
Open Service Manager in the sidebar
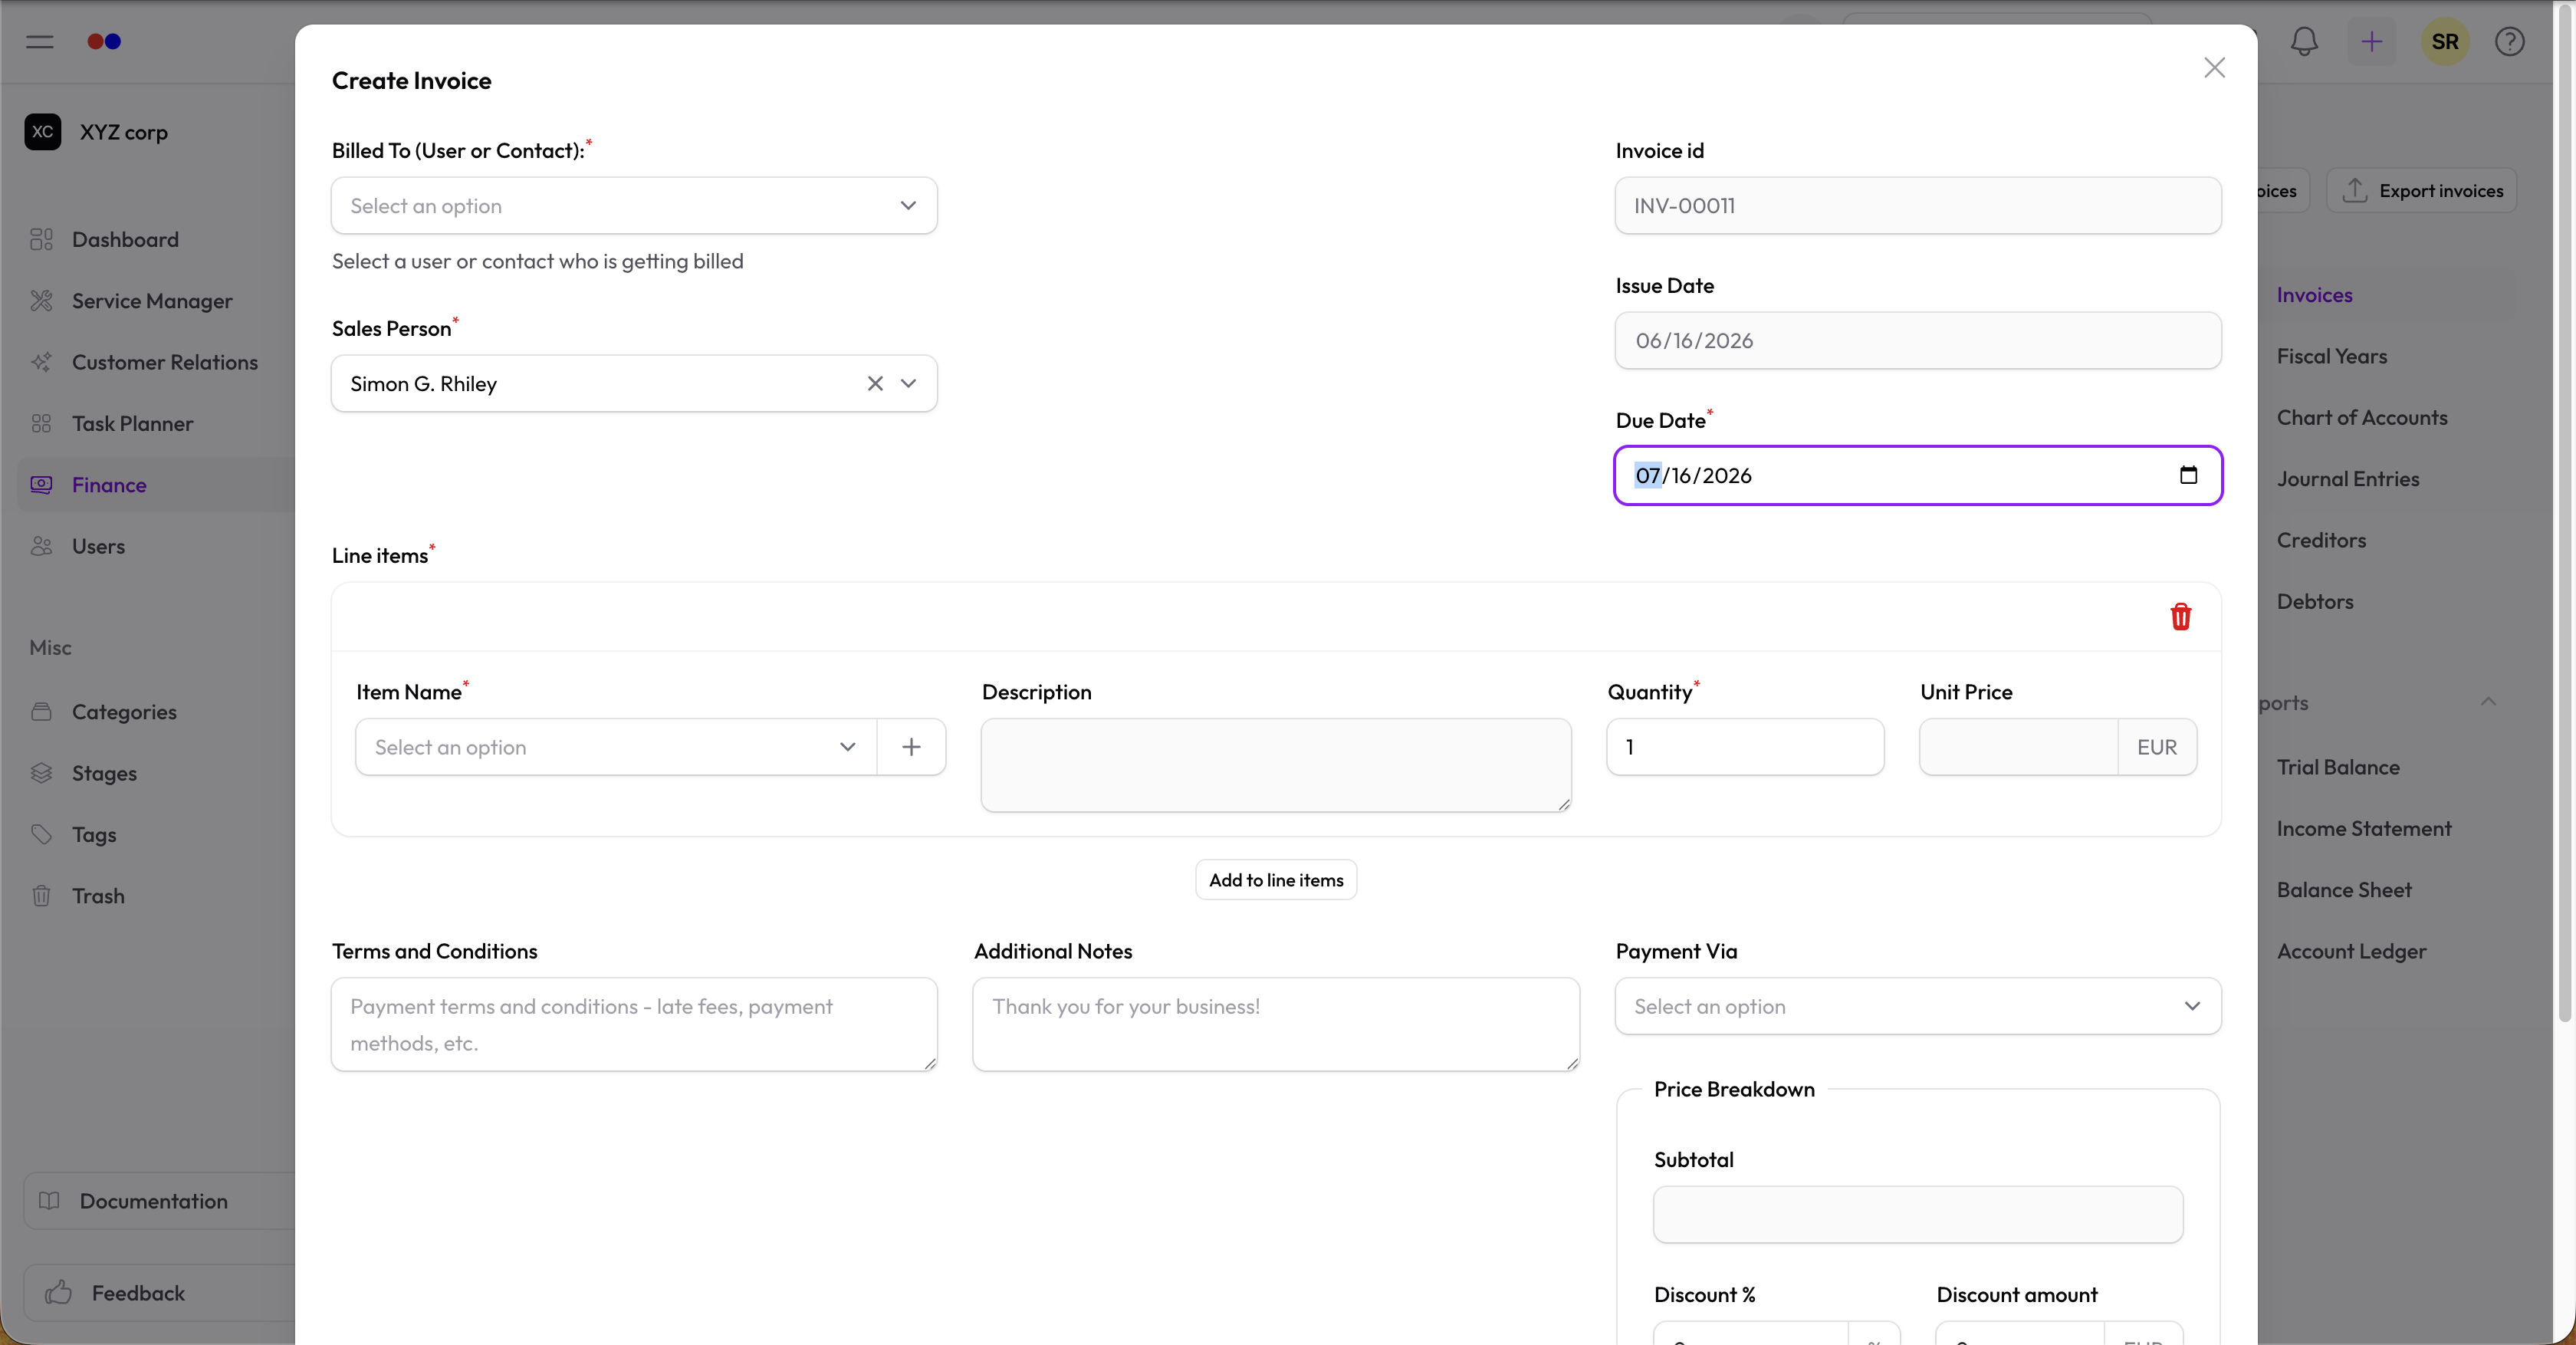point(152,300)
